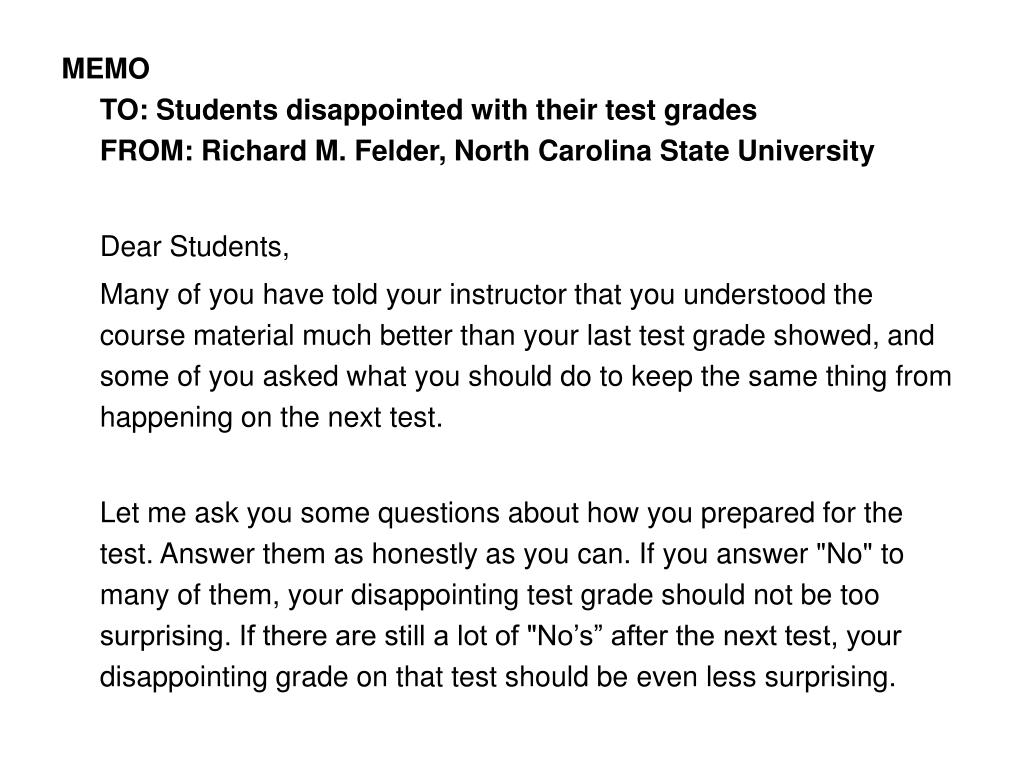Click the Dear Students greeting

(195, 247)
